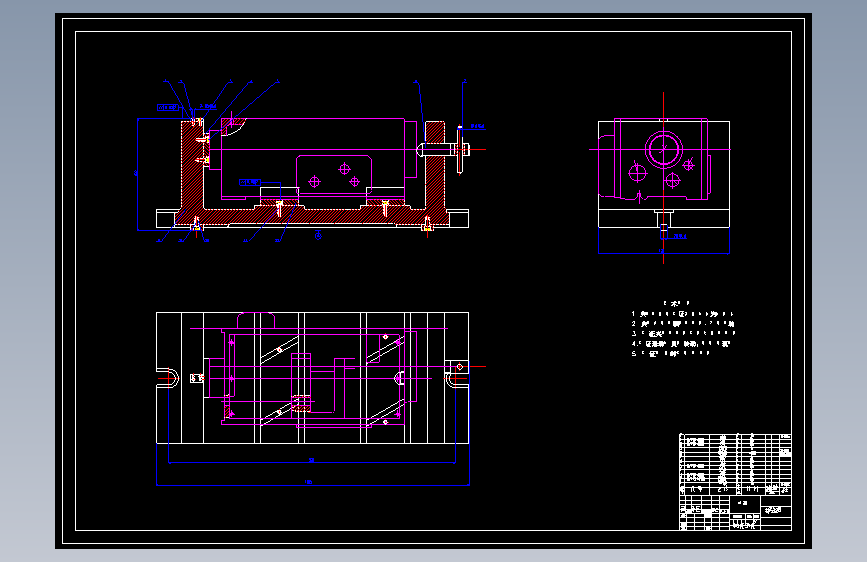Screen dimensions: 867x562
Task: Click the parts list title block table
Action: pos(735,482)
